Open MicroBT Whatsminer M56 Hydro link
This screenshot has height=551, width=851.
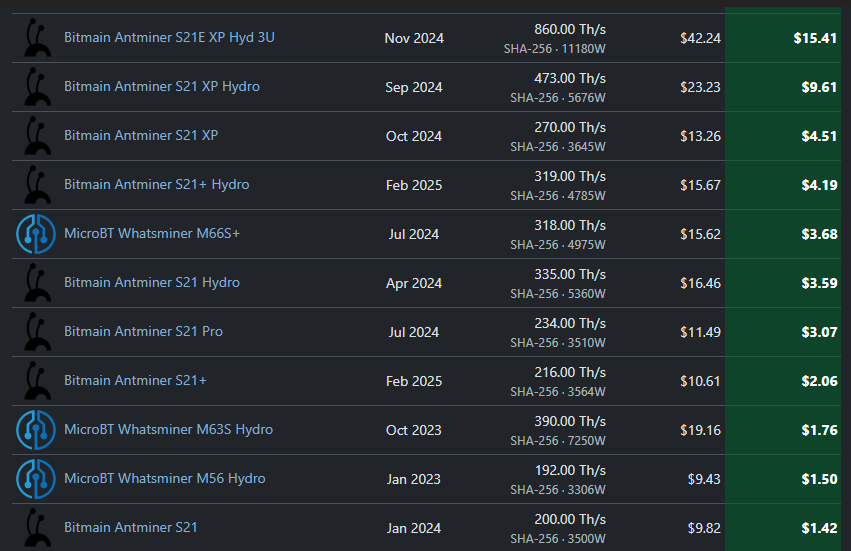click(165, 478)
